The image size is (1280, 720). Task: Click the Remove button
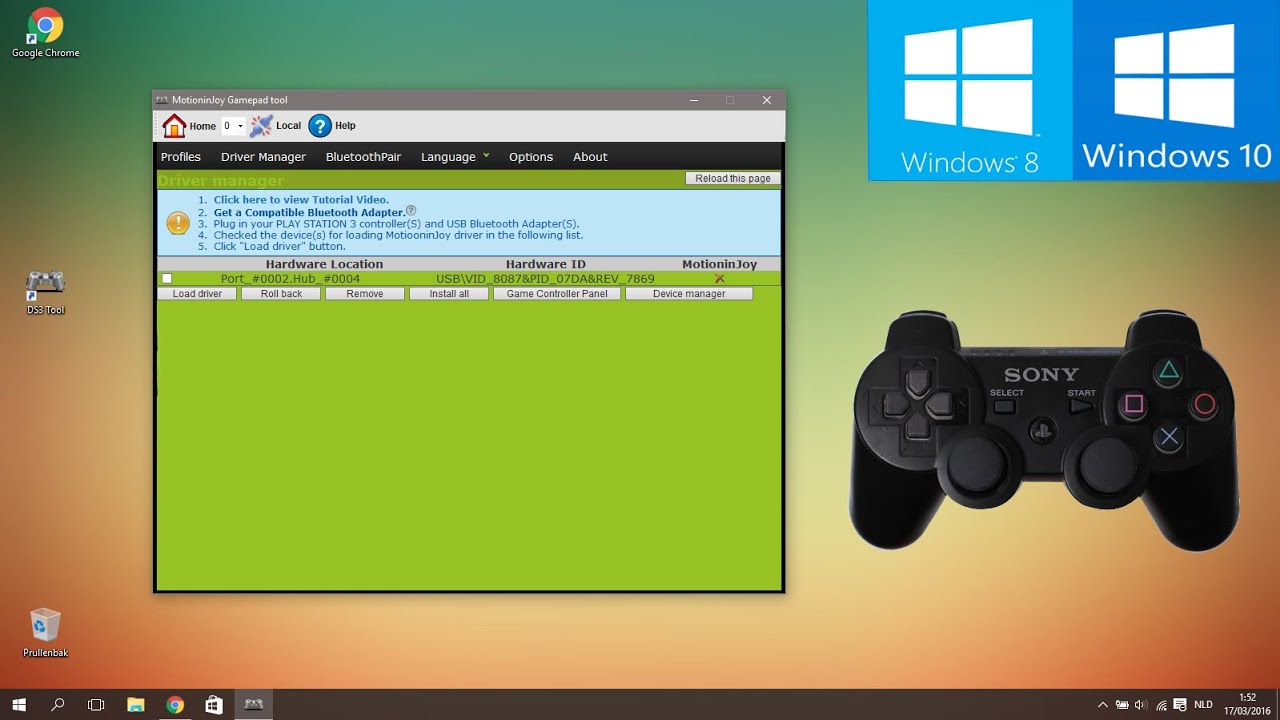365,294
